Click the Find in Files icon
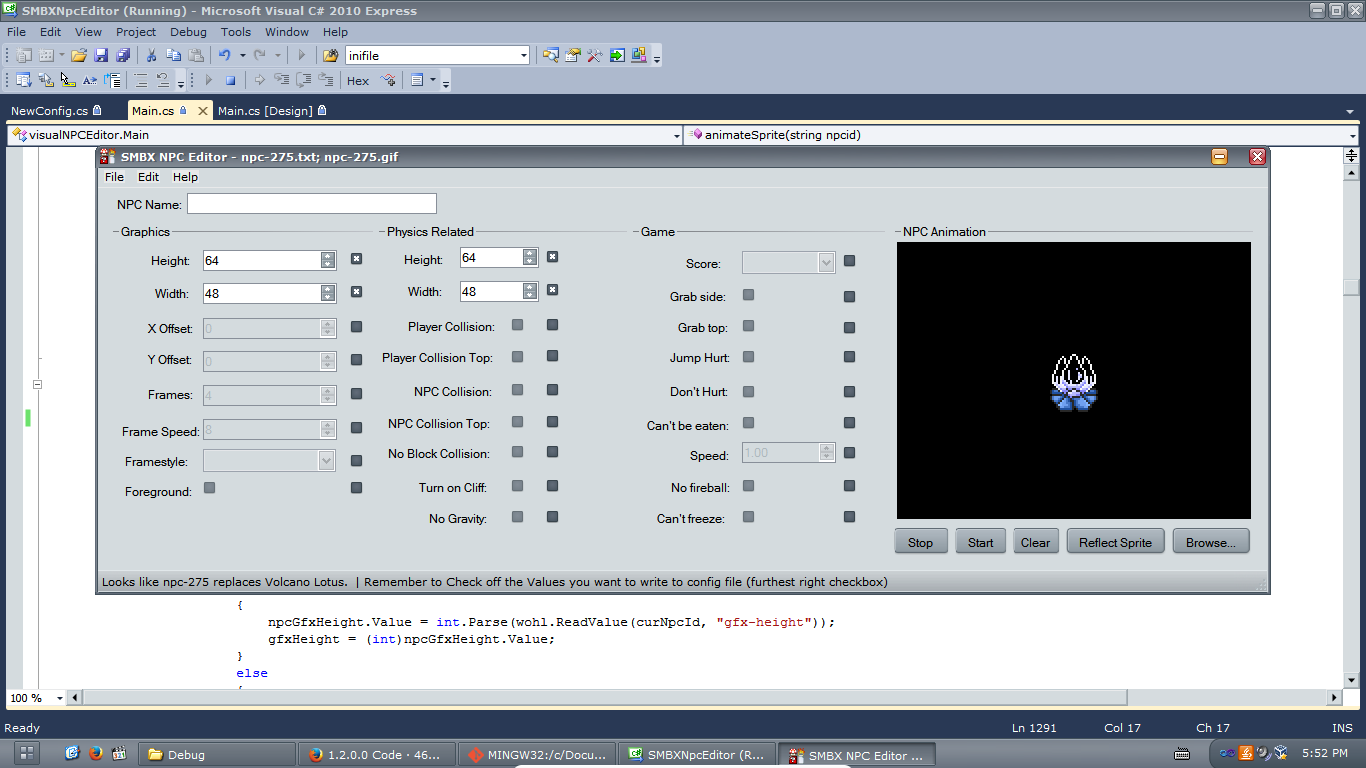The height and width of the screenshot is (768, 1366). (x=330, y=56)
